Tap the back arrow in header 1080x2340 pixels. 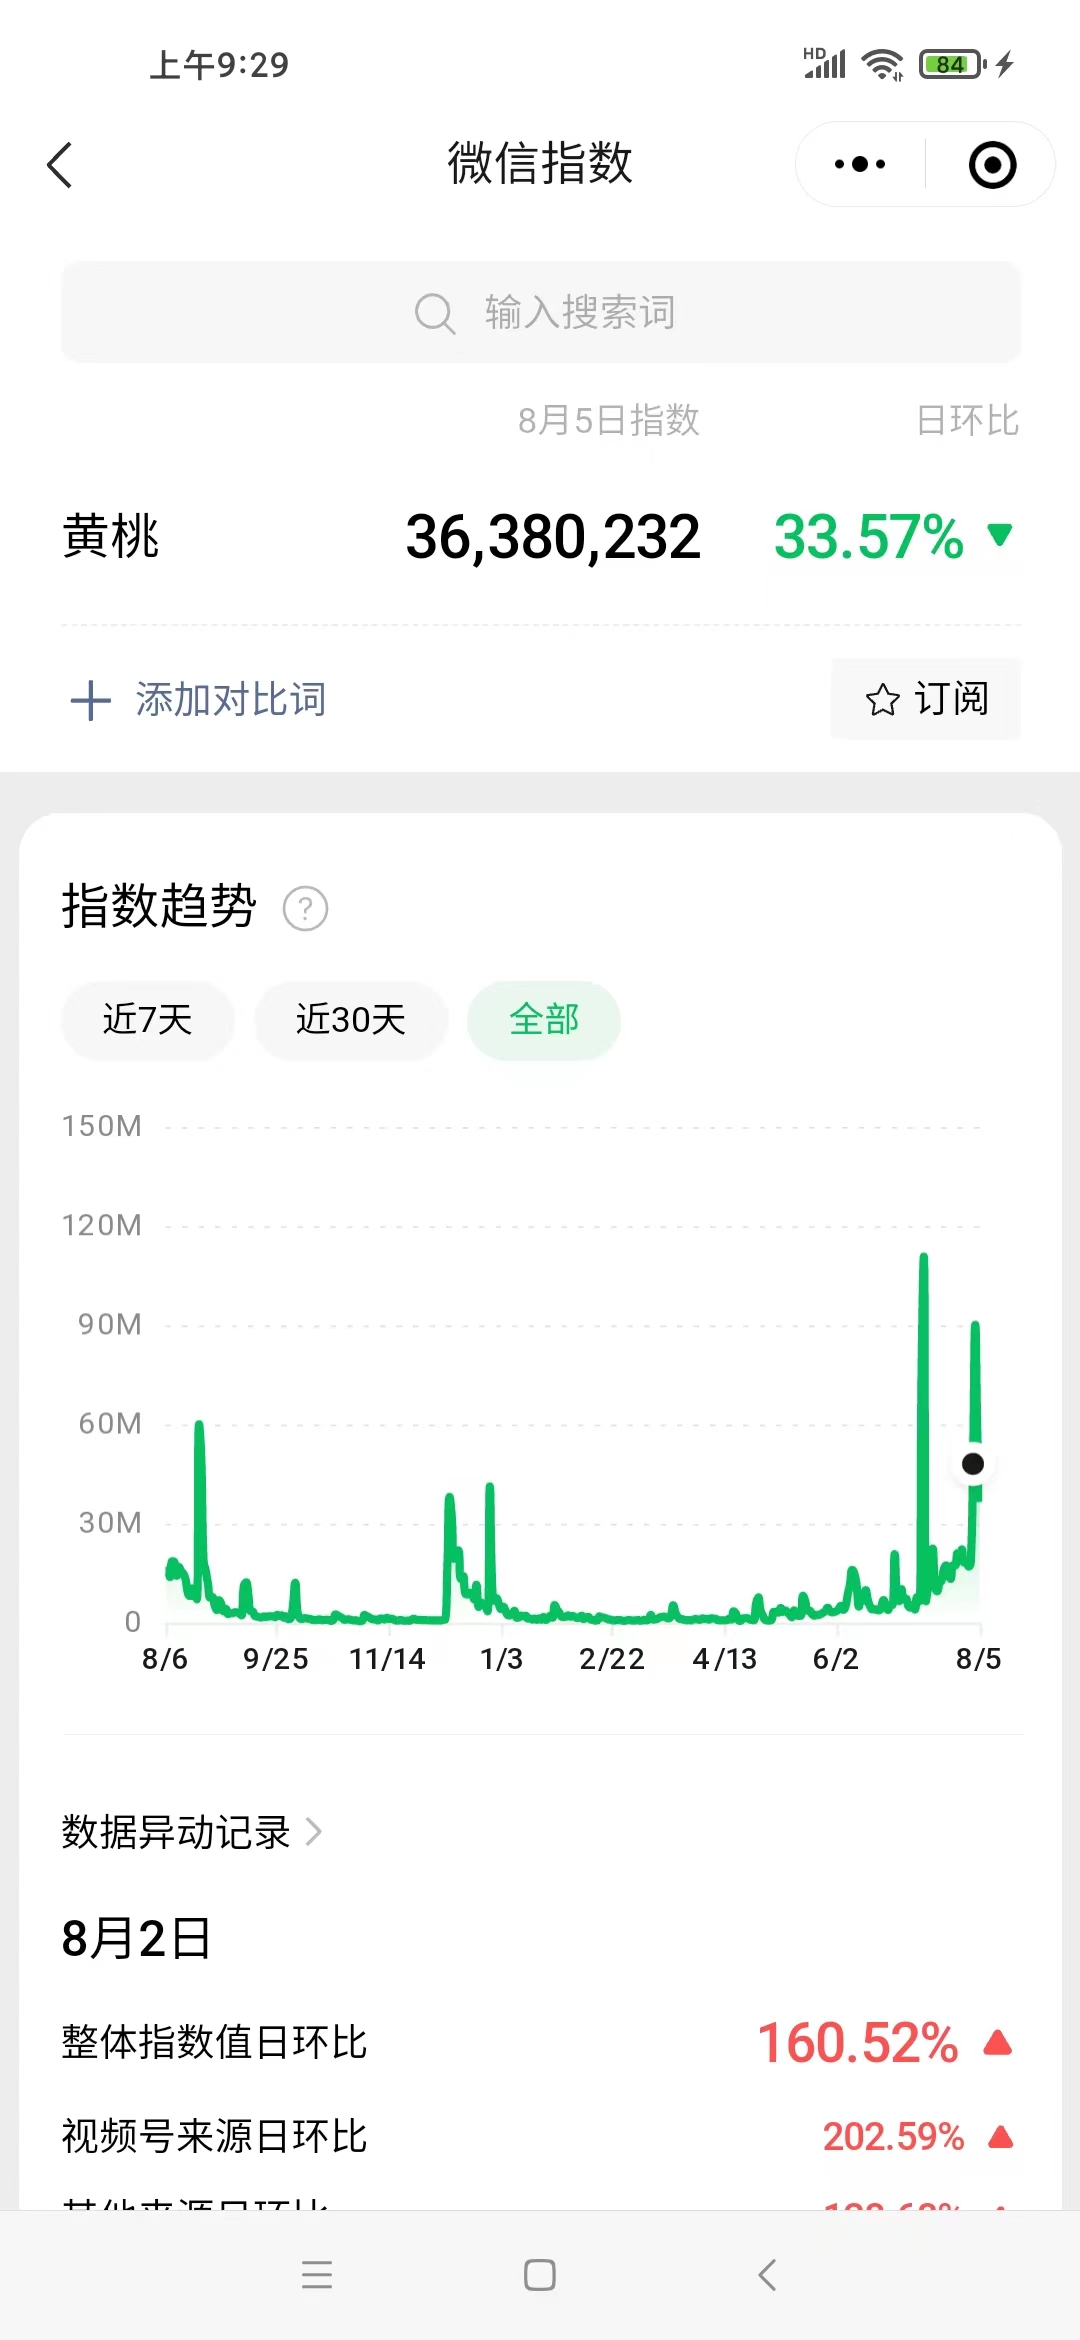[x=60, y=165]
